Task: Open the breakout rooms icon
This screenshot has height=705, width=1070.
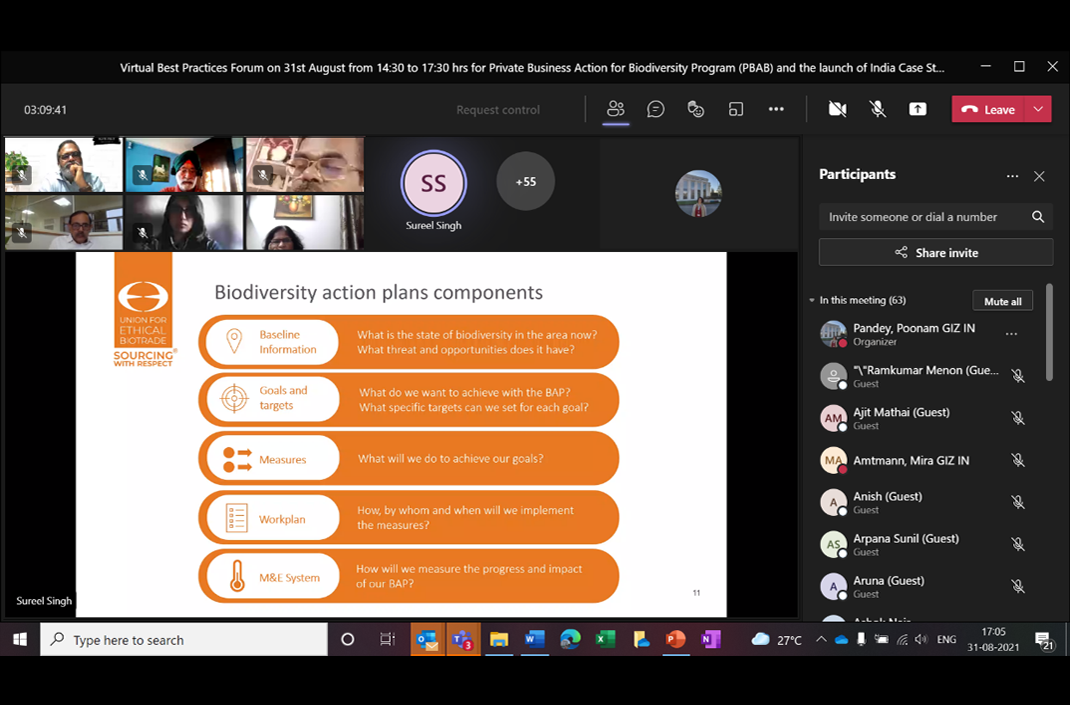Action: tap(736, 109)
